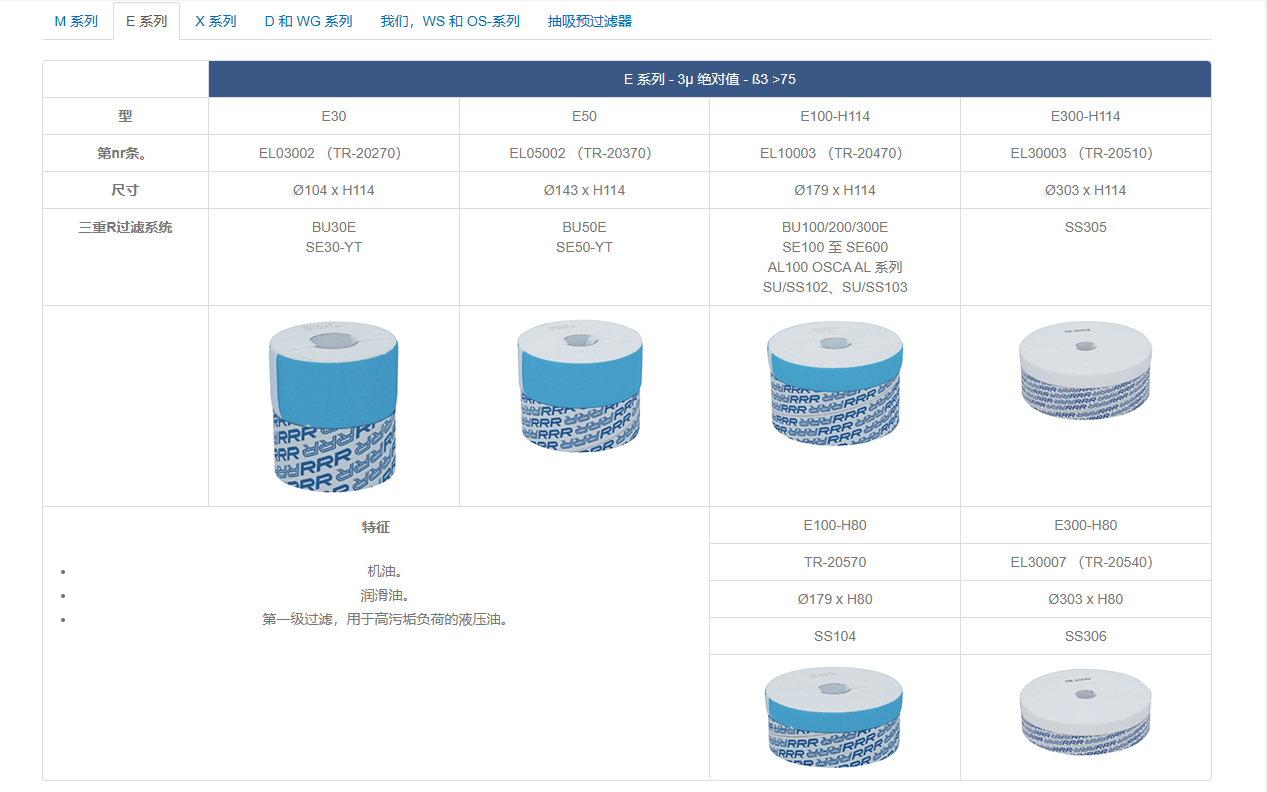Click the SS305 system cell
Image resolution: width=1267 pixels, height=792 pixels.
pyautogui.click(x=1085, y=227)
